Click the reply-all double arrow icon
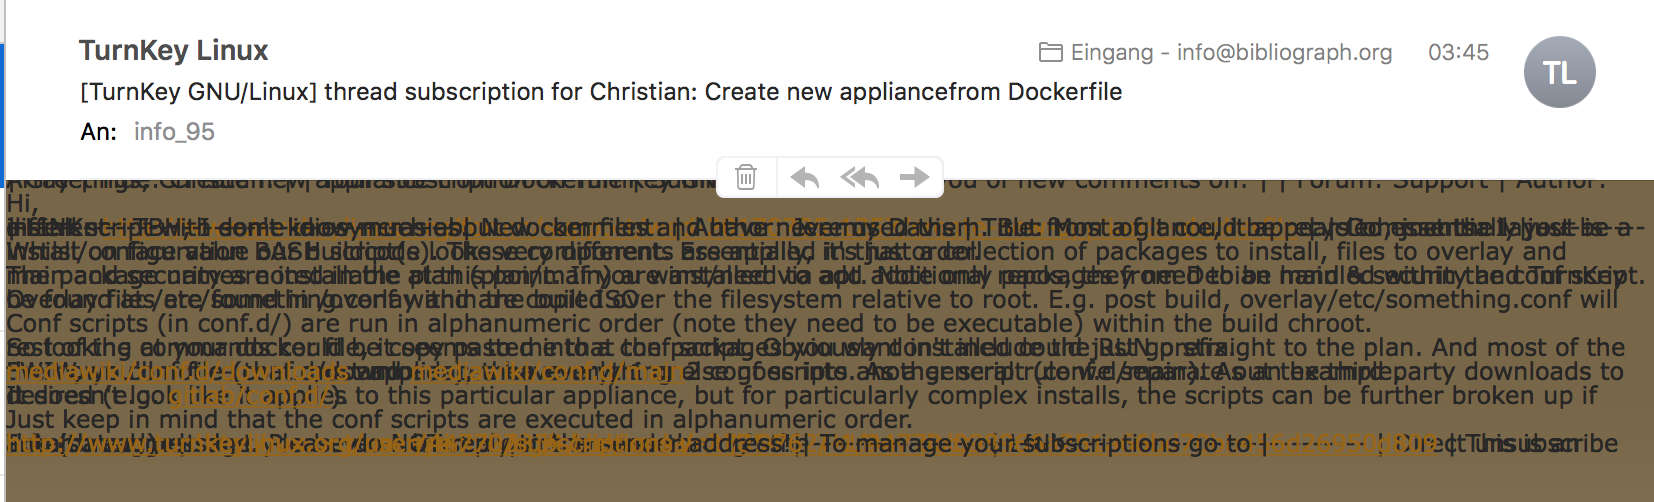Screen dimensions: 1654x502 (860, 177)
